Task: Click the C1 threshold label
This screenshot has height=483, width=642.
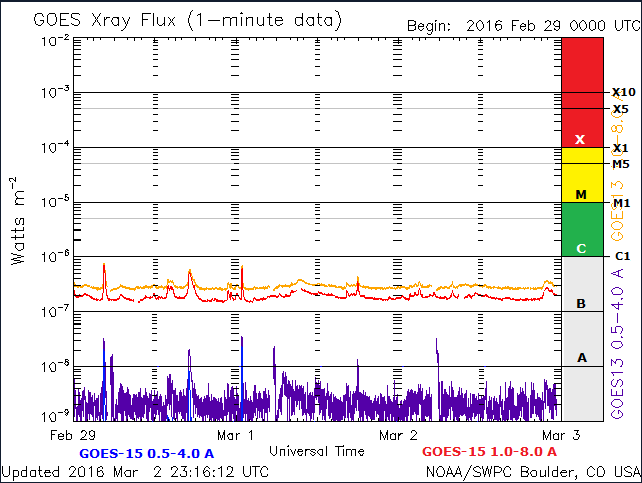Action: (x=621, y=257)
